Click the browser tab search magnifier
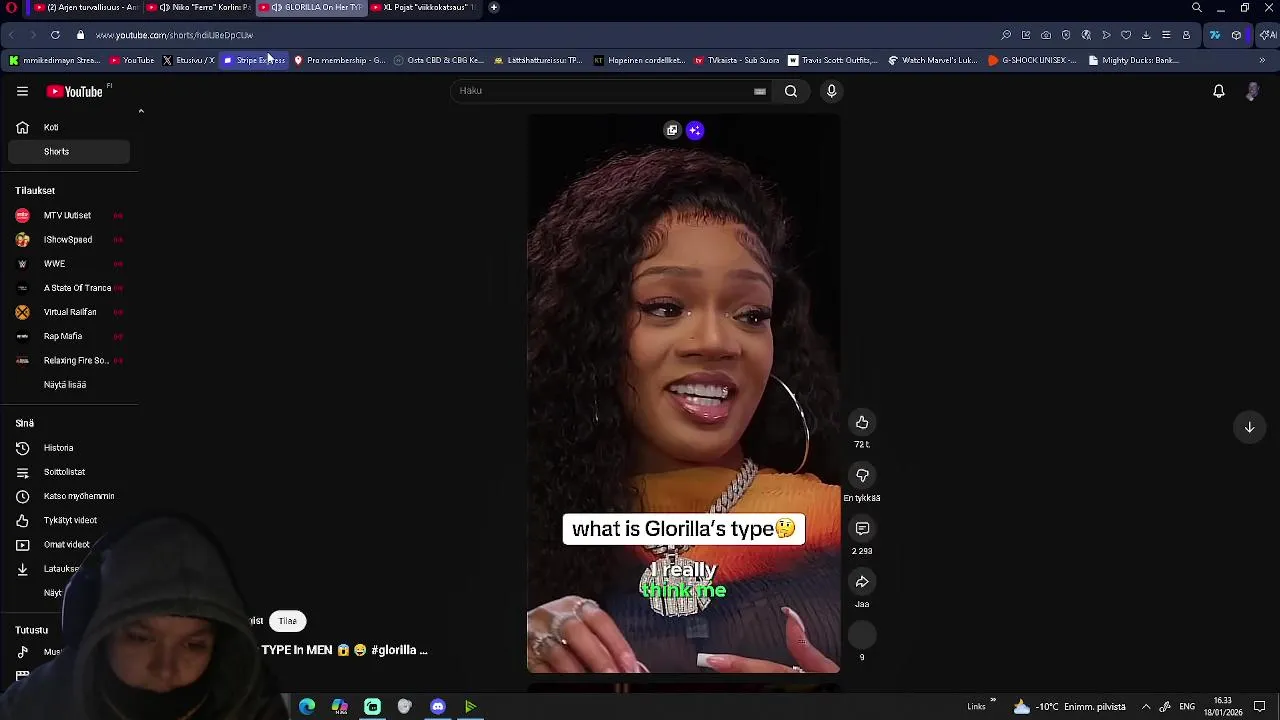 click(x=1197, y=7)
